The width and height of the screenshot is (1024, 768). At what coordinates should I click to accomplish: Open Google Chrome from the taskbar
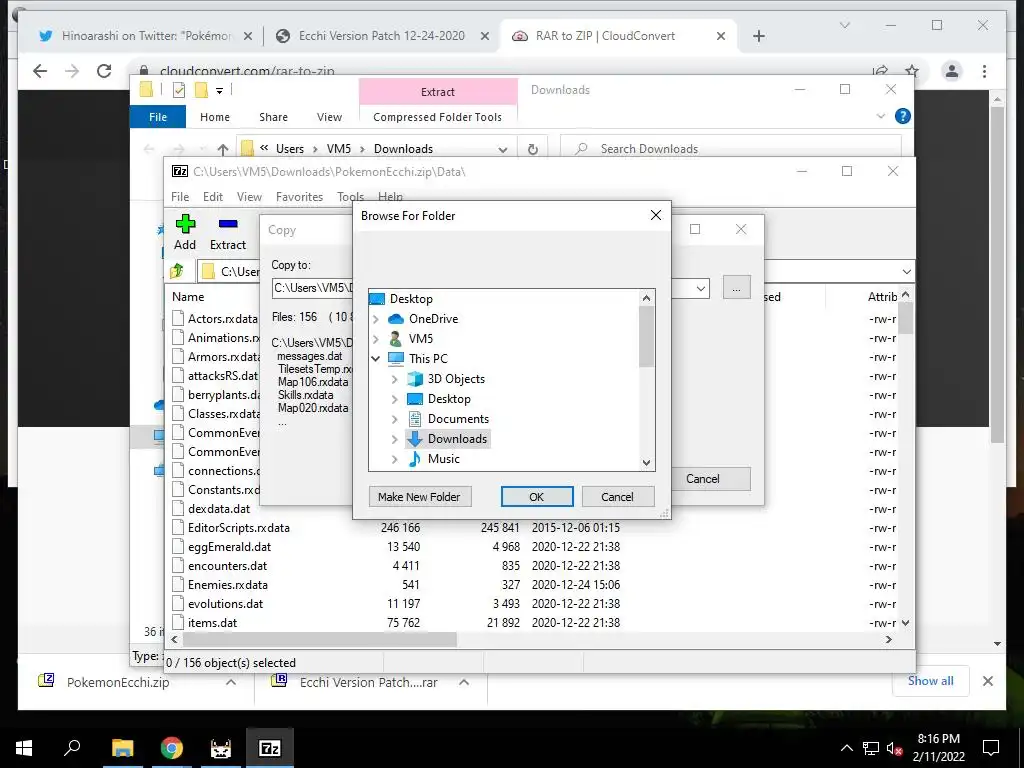tap(172, 748)
